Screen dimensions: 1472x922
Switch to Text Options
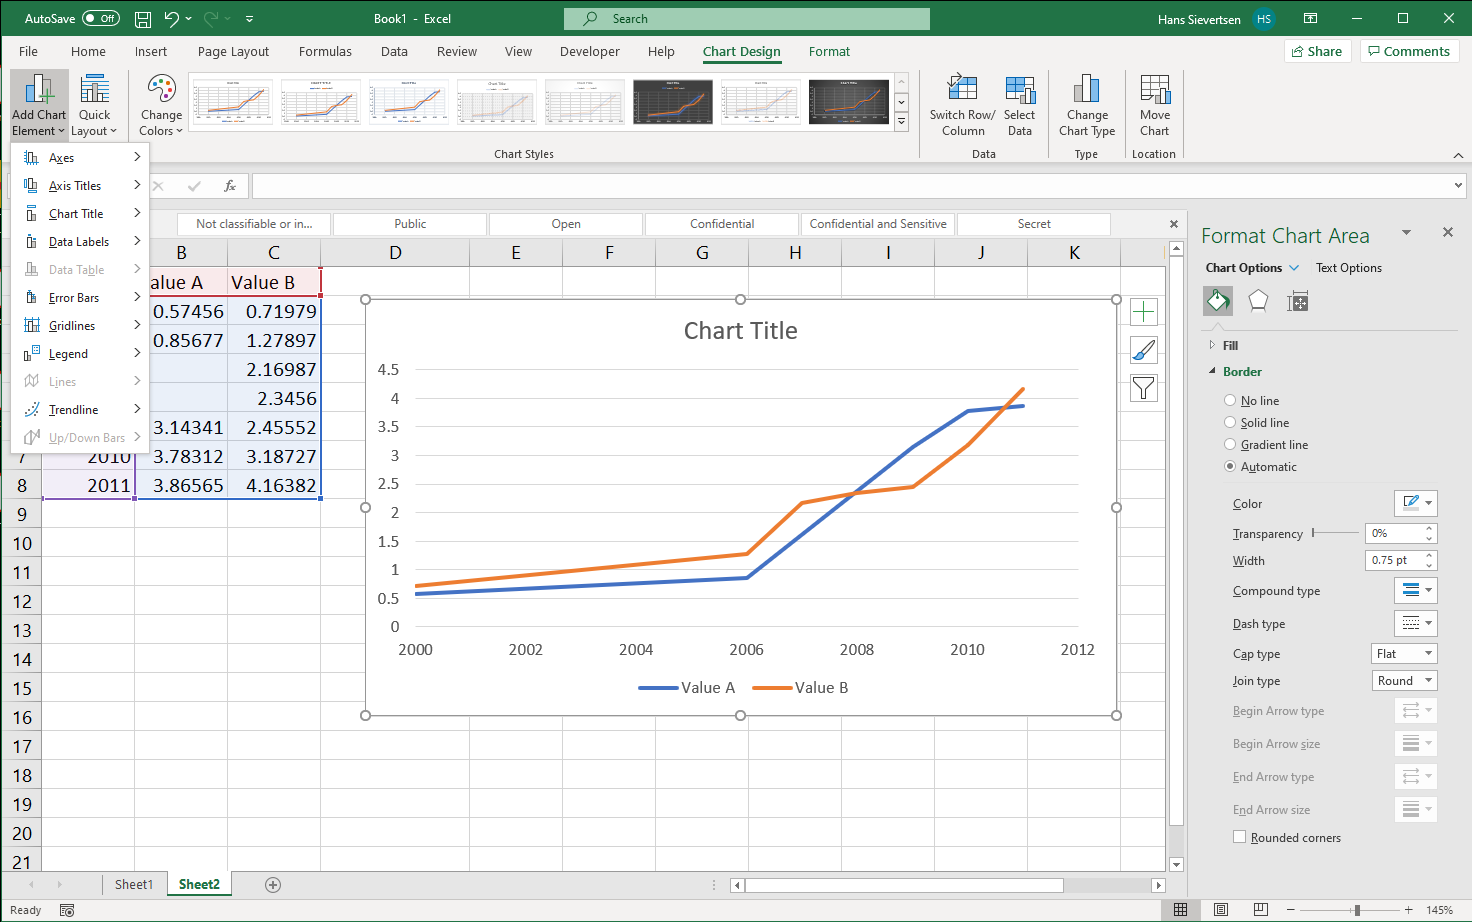1349,268
